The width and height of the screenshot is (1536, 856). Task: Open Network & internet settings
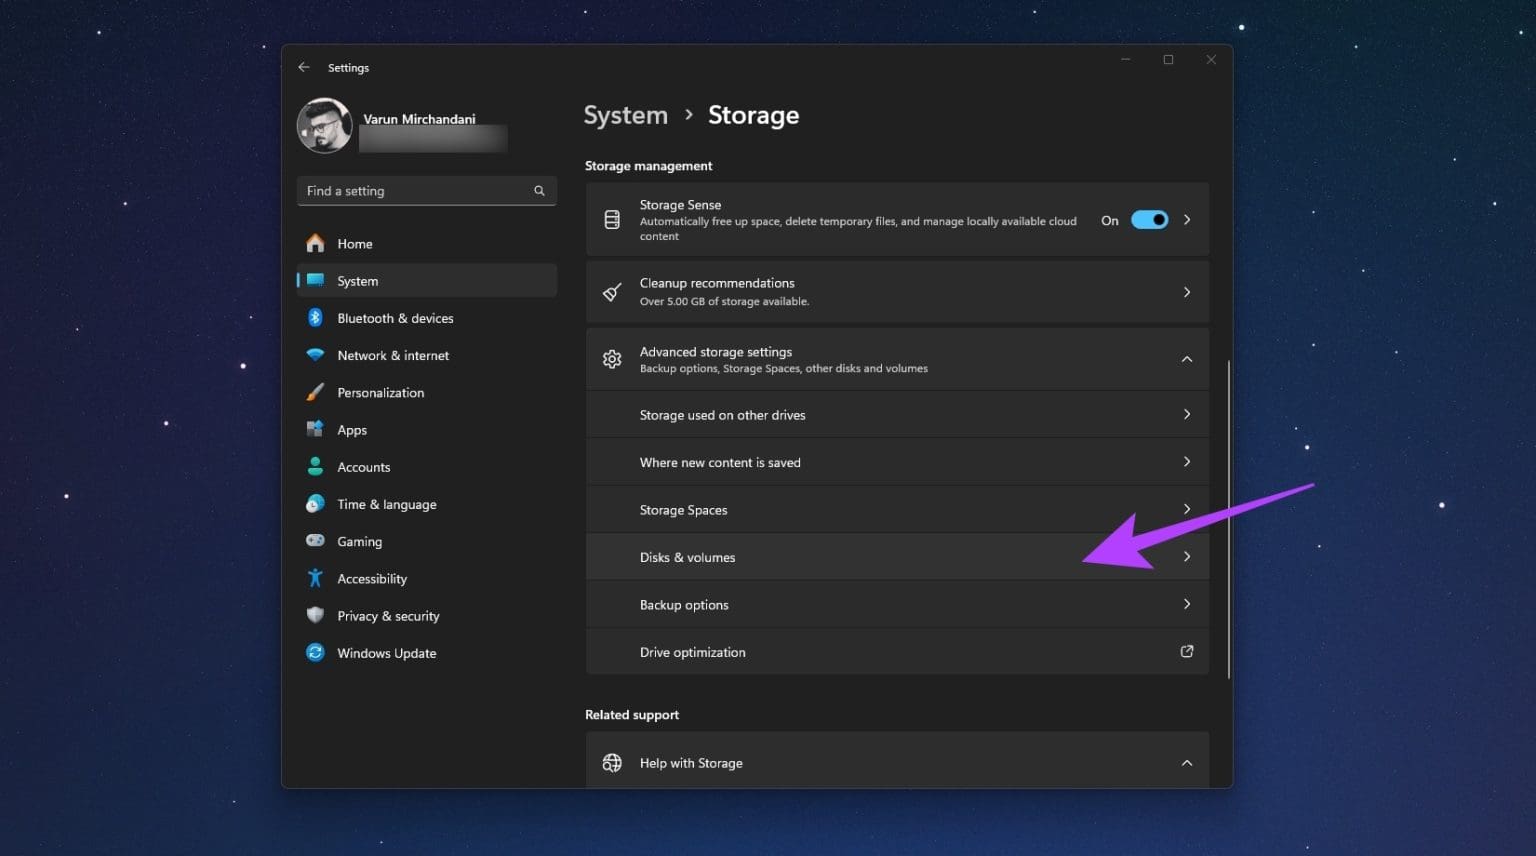[392, 355]
